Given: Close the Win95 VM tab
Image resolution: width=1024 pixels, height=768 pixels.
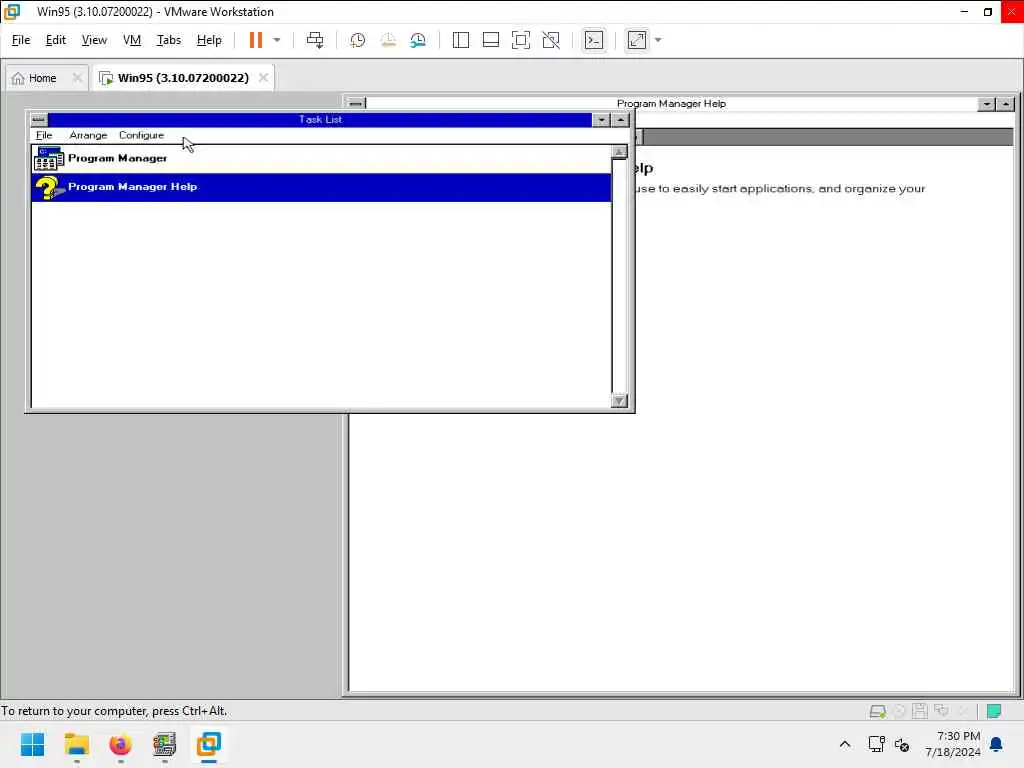Looking at the screenshot, I should tap(263, 78).
